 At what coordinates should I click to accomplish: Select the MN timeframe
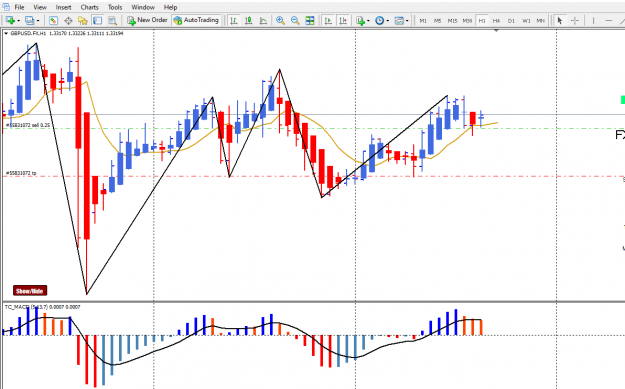click(540, 20)
